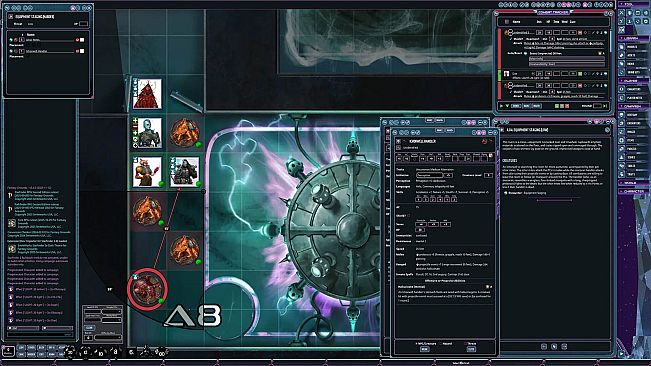The width and height of the screenshot is (651, 366).
Task: Toggle red faction button in tracker footer
Action: pyautogui.click(x=567, y=106)
